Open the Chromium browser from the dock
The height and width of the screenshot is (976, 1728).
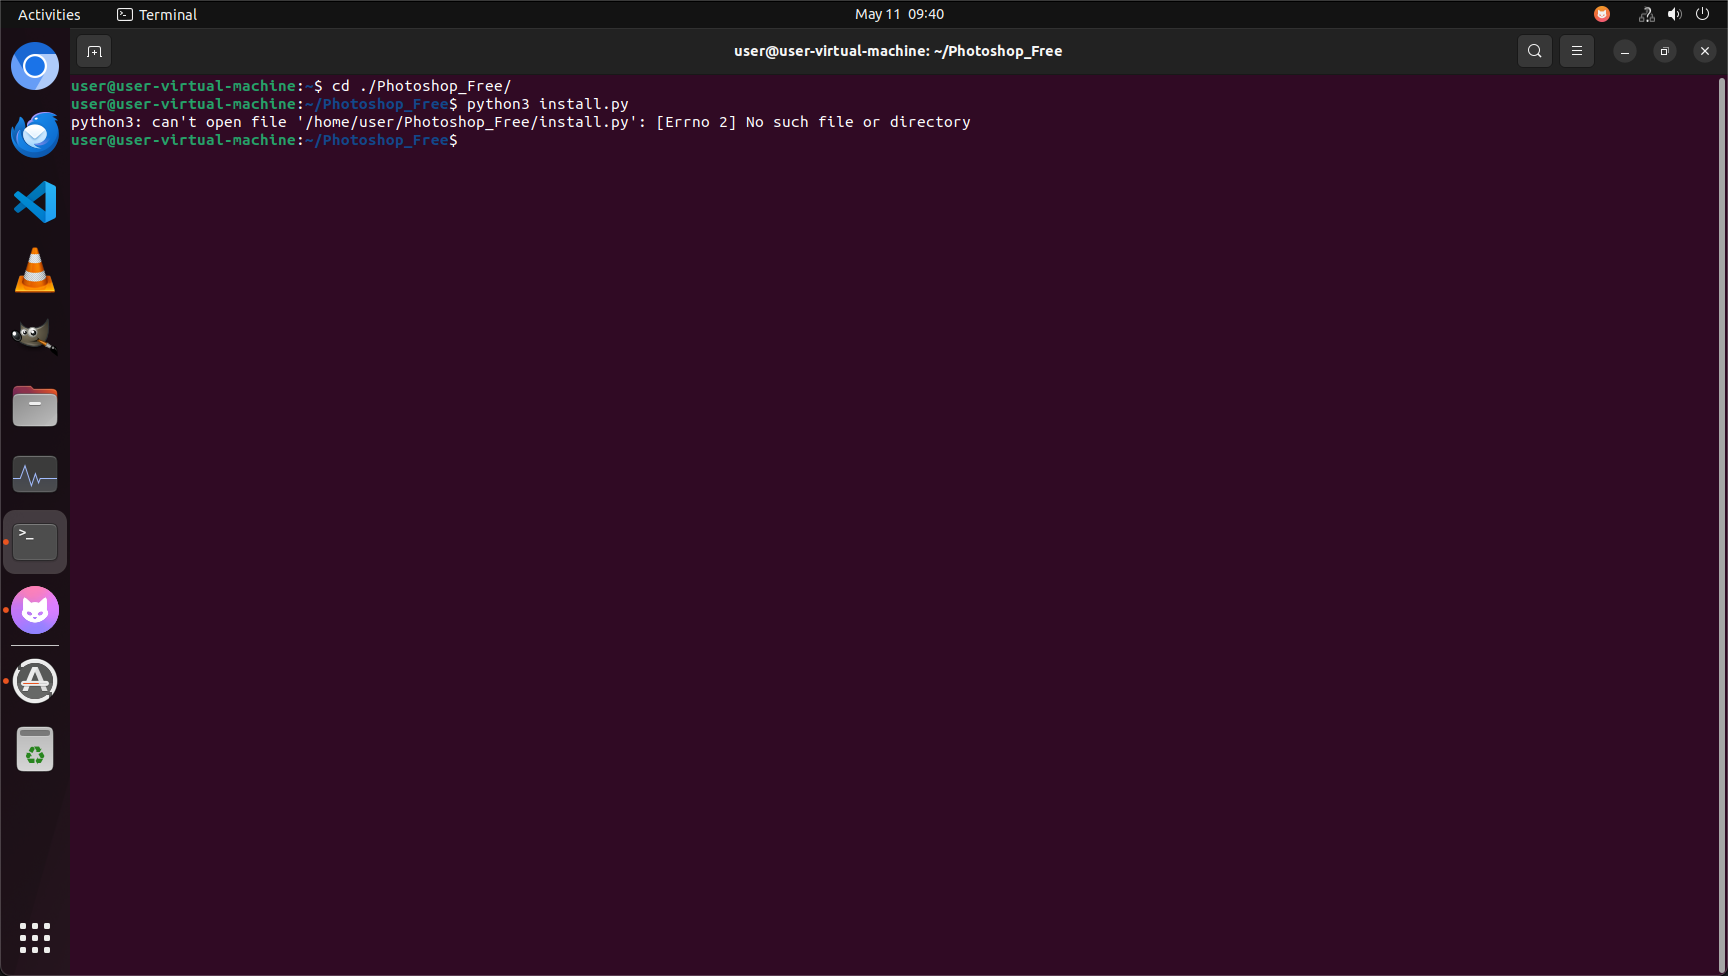[x=35, y=67]
